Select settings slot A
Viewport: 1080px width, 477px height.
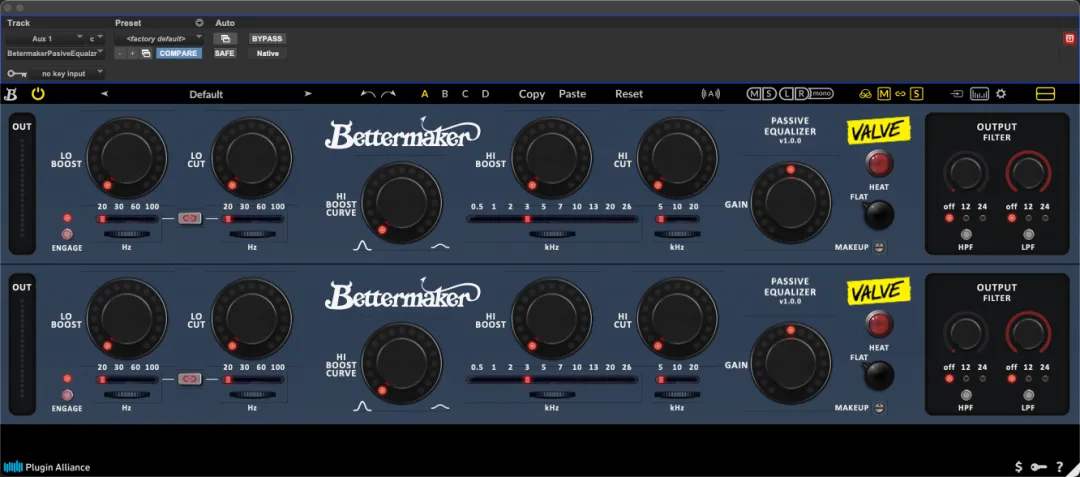tap(424, 94)
